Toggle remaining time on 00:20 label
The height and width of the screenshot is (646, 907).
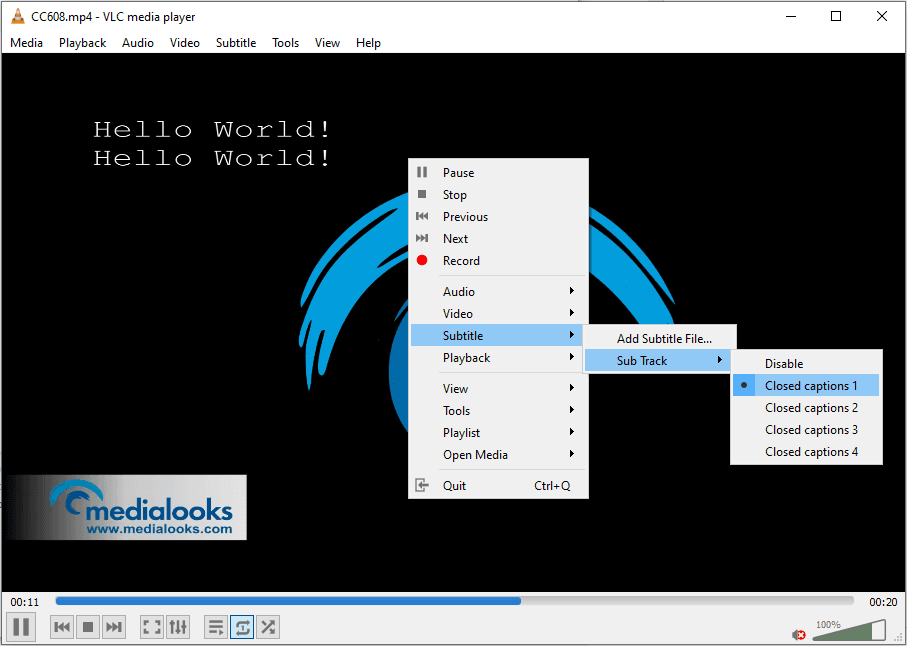pos(883,602)
